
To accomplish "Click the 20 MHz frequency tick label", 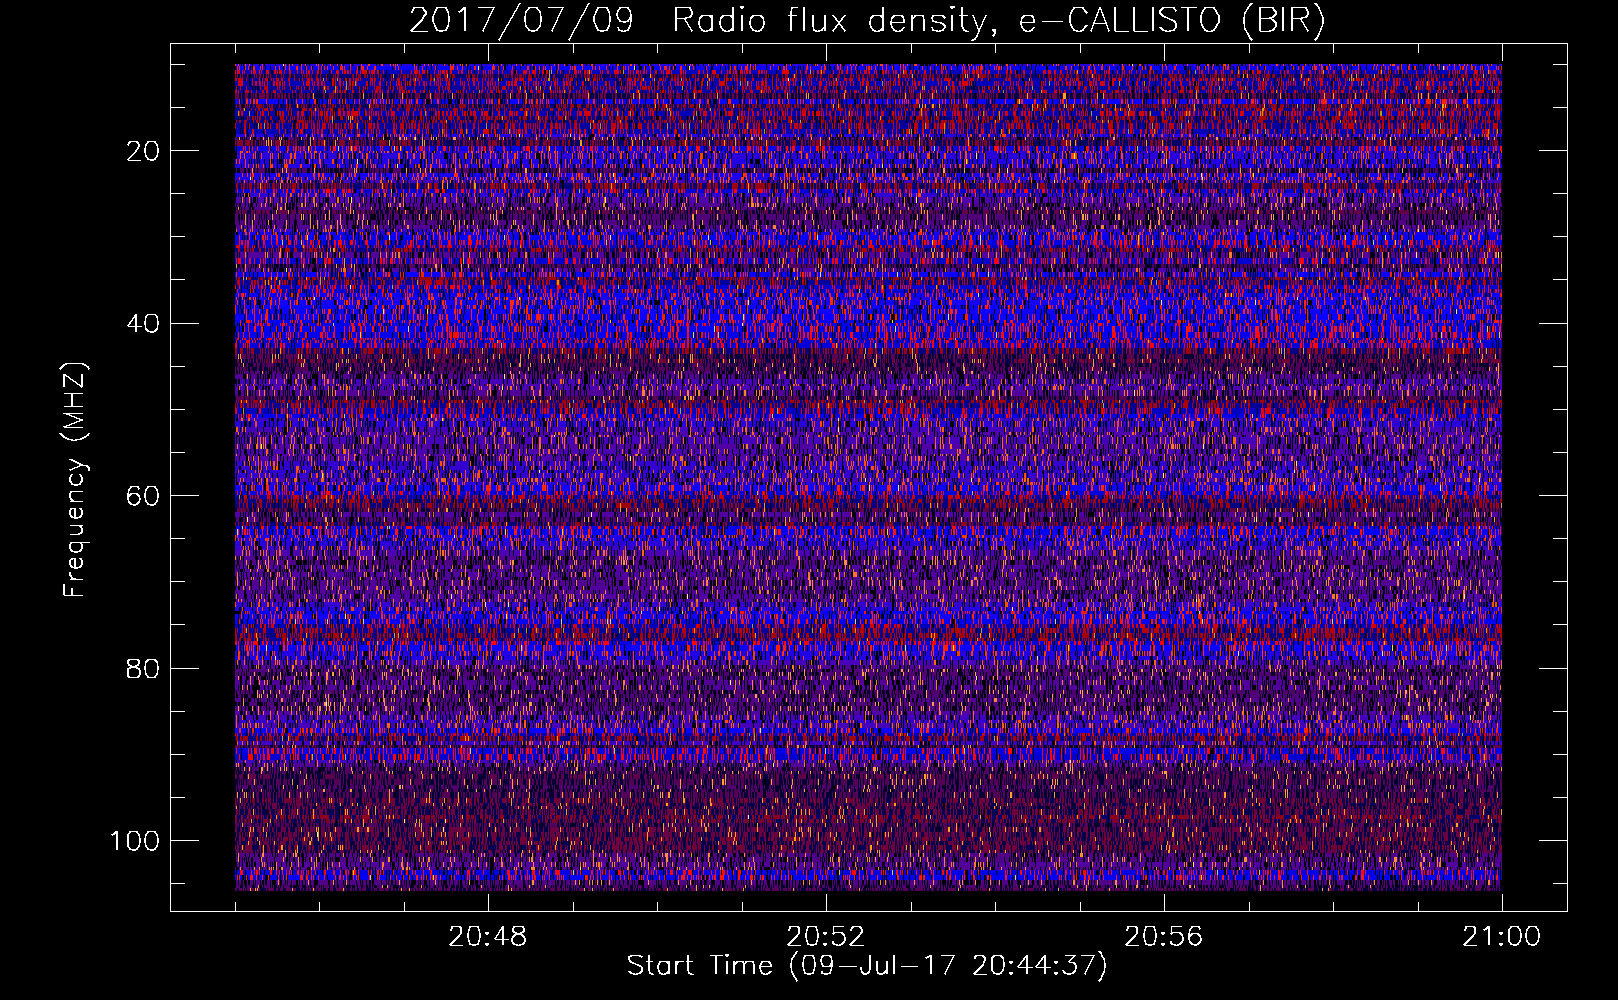I will point(144,151).
